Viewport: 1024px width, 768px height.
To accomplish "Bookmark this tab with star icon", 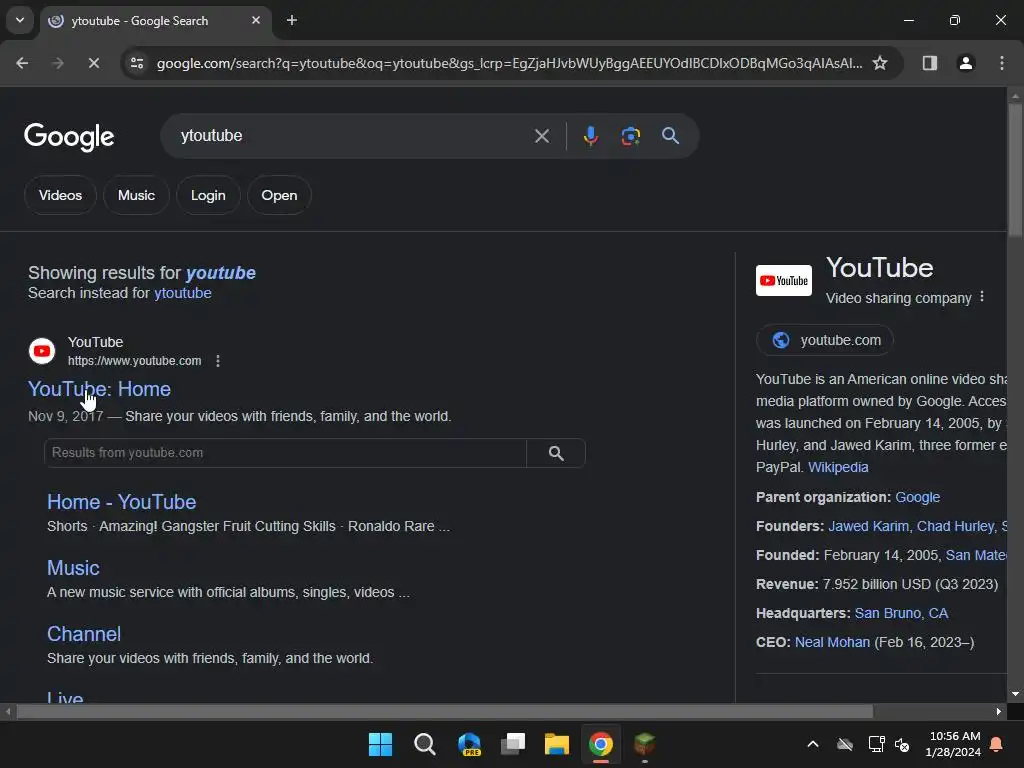I will pyautogui.click(x=880, y=63).
